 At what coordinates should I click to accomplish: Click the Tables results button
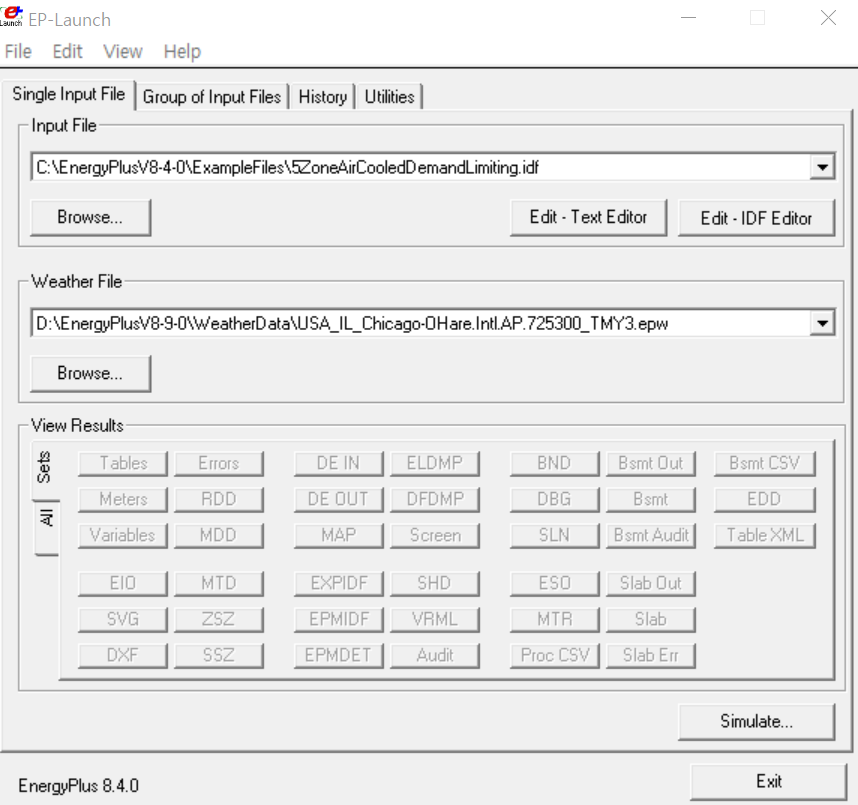123,463
